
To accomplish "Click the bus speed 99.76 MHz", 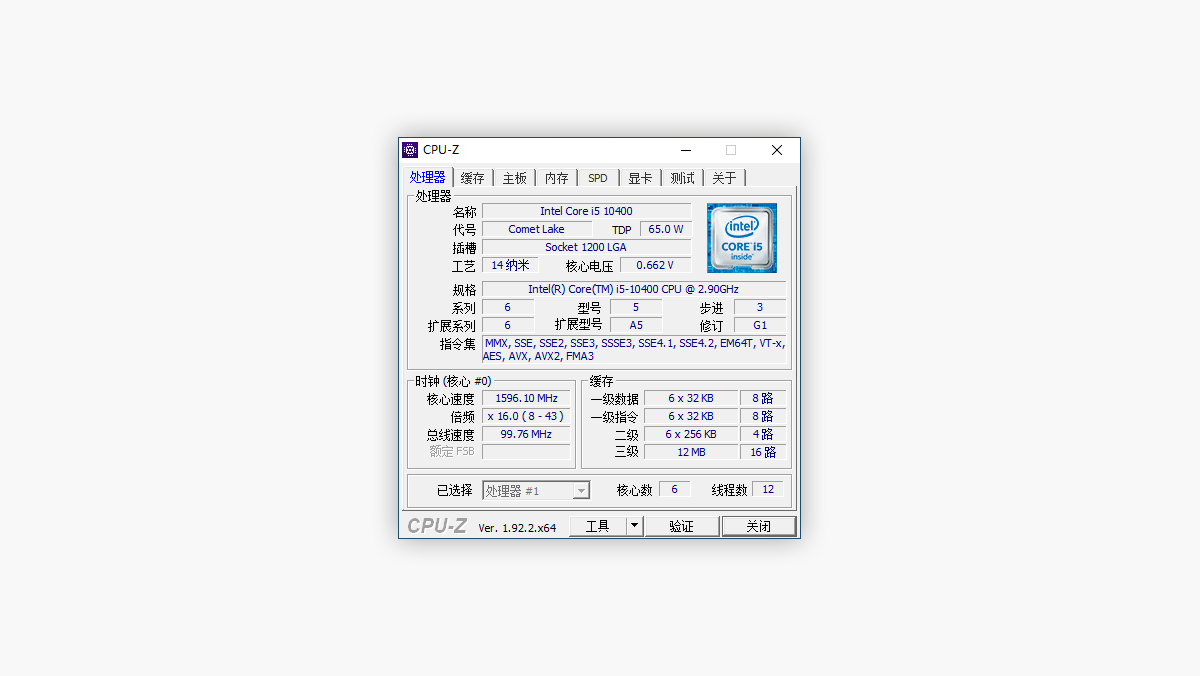I will tap(526, 434).
